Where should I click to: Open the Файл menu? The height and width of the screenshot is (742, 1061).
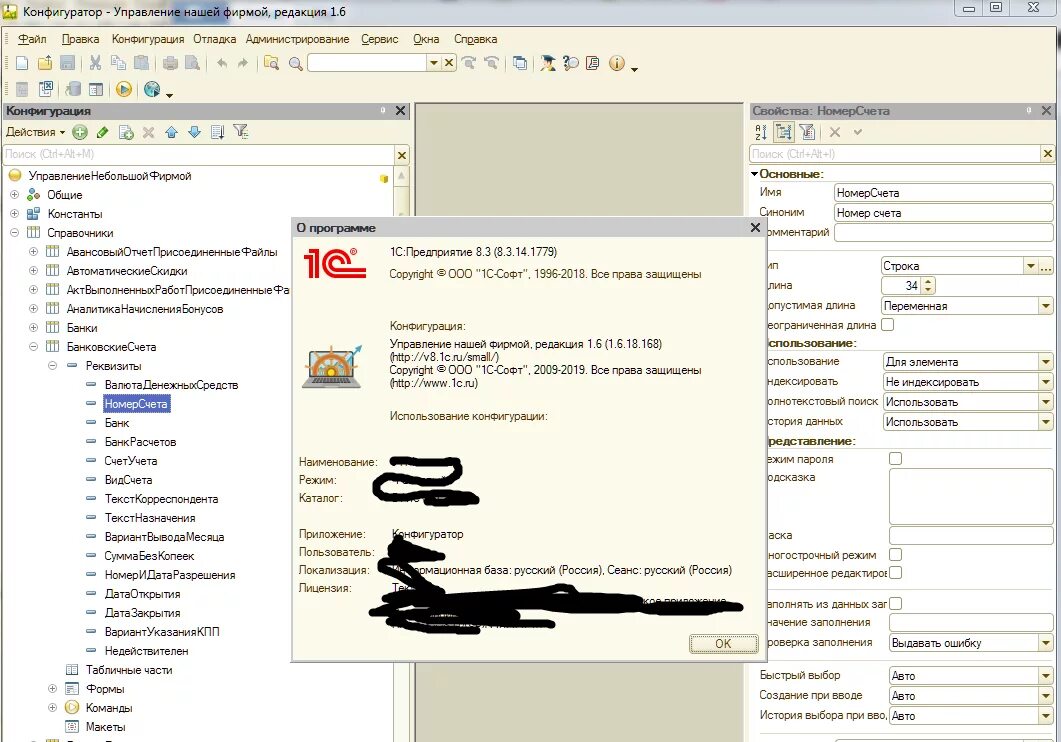coord(32,39)
